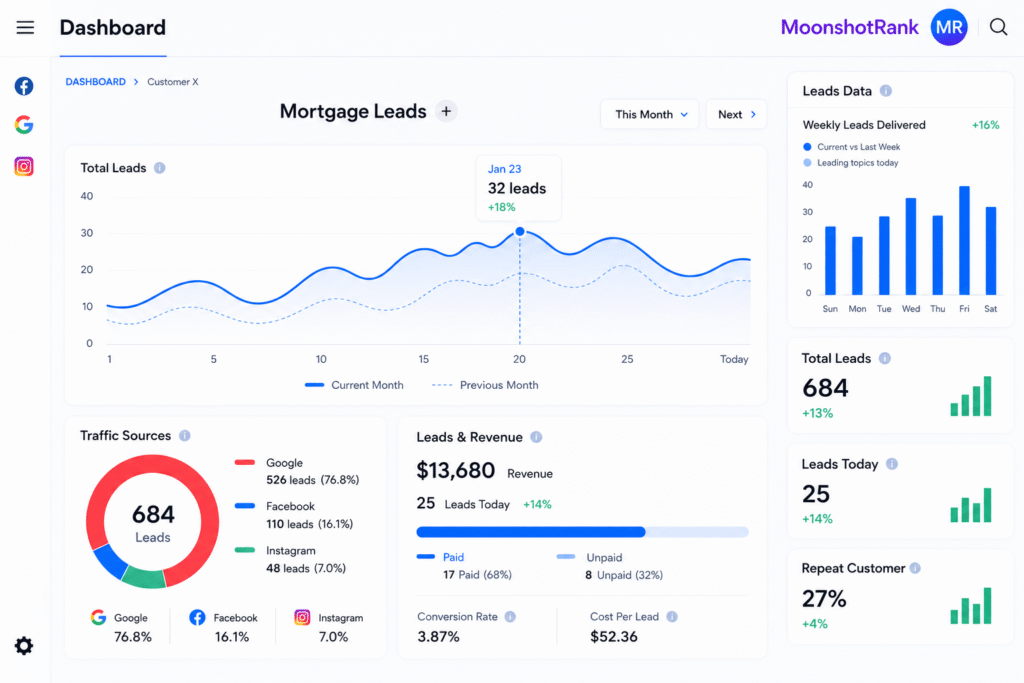This screenshot has width=1024, height=683.
Task: Select the Google sidebar icon
Action: click(24, 125)
